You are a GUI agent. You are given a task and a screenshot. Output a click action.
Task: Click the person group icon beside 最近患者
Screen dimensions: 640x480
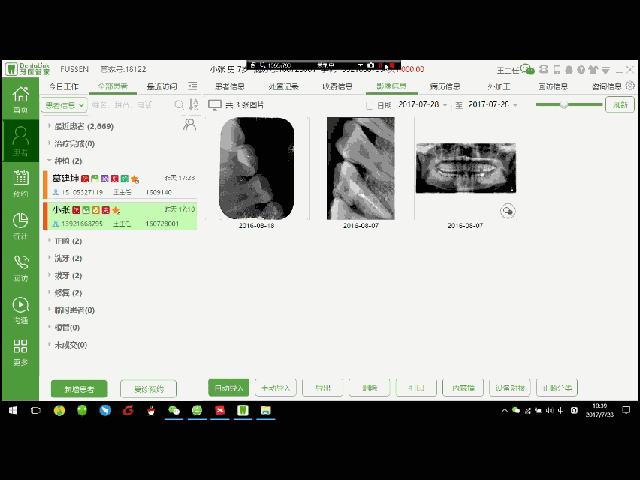pyautogui.click(x=189, y=124)
